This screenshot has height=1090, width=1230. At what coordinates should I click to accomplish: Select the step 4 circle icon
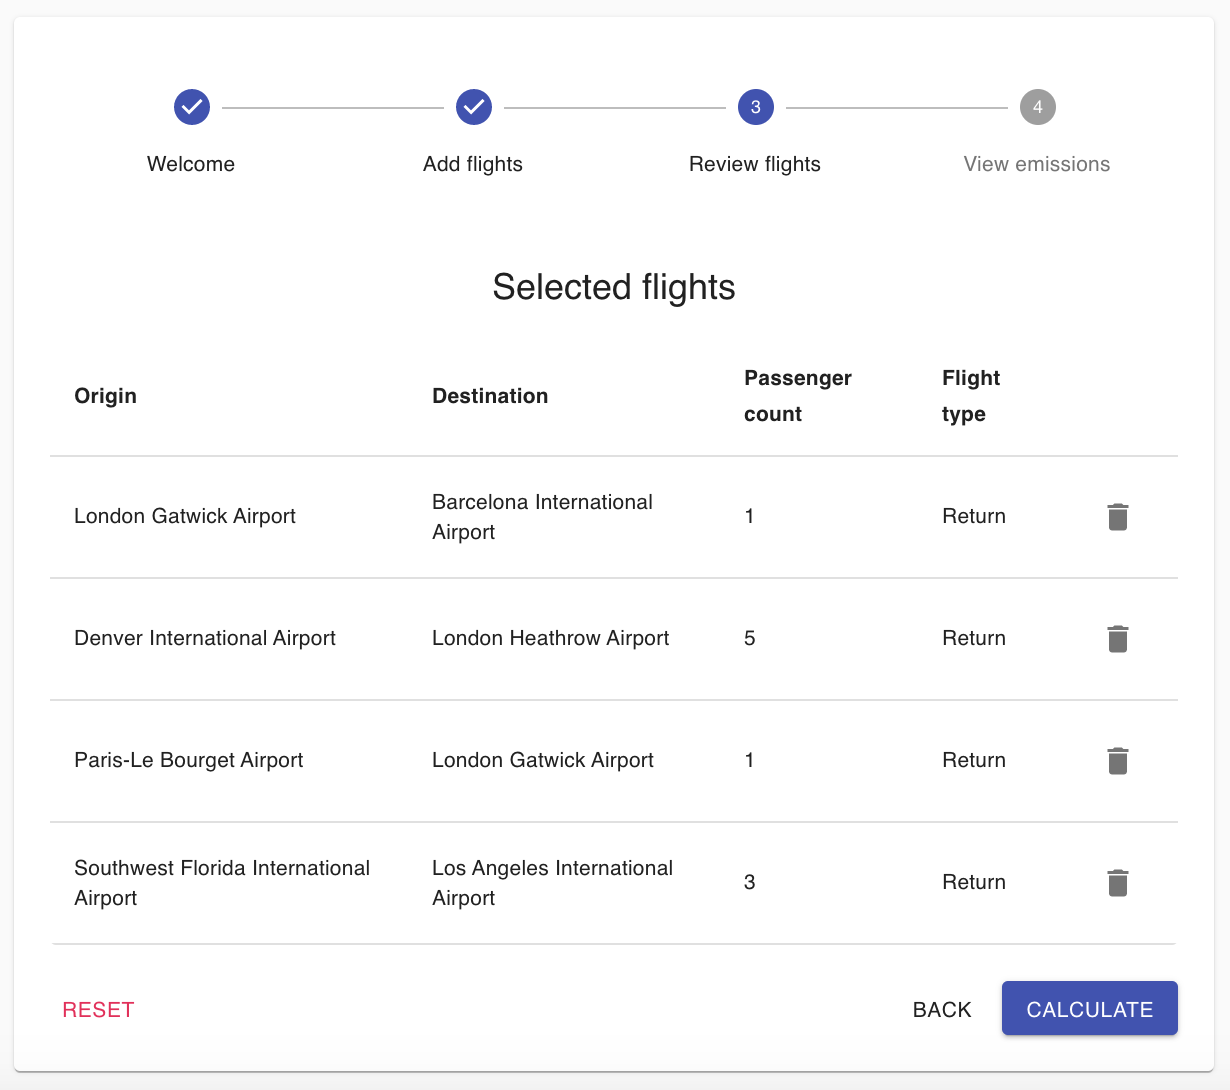pos(1038,107)
